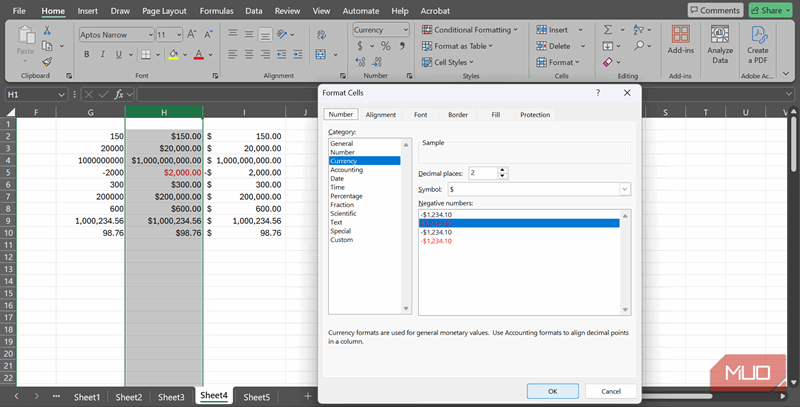Click the Wrap Text icon
This screenshot has width=800, height=407.
(x=321, y=35)
